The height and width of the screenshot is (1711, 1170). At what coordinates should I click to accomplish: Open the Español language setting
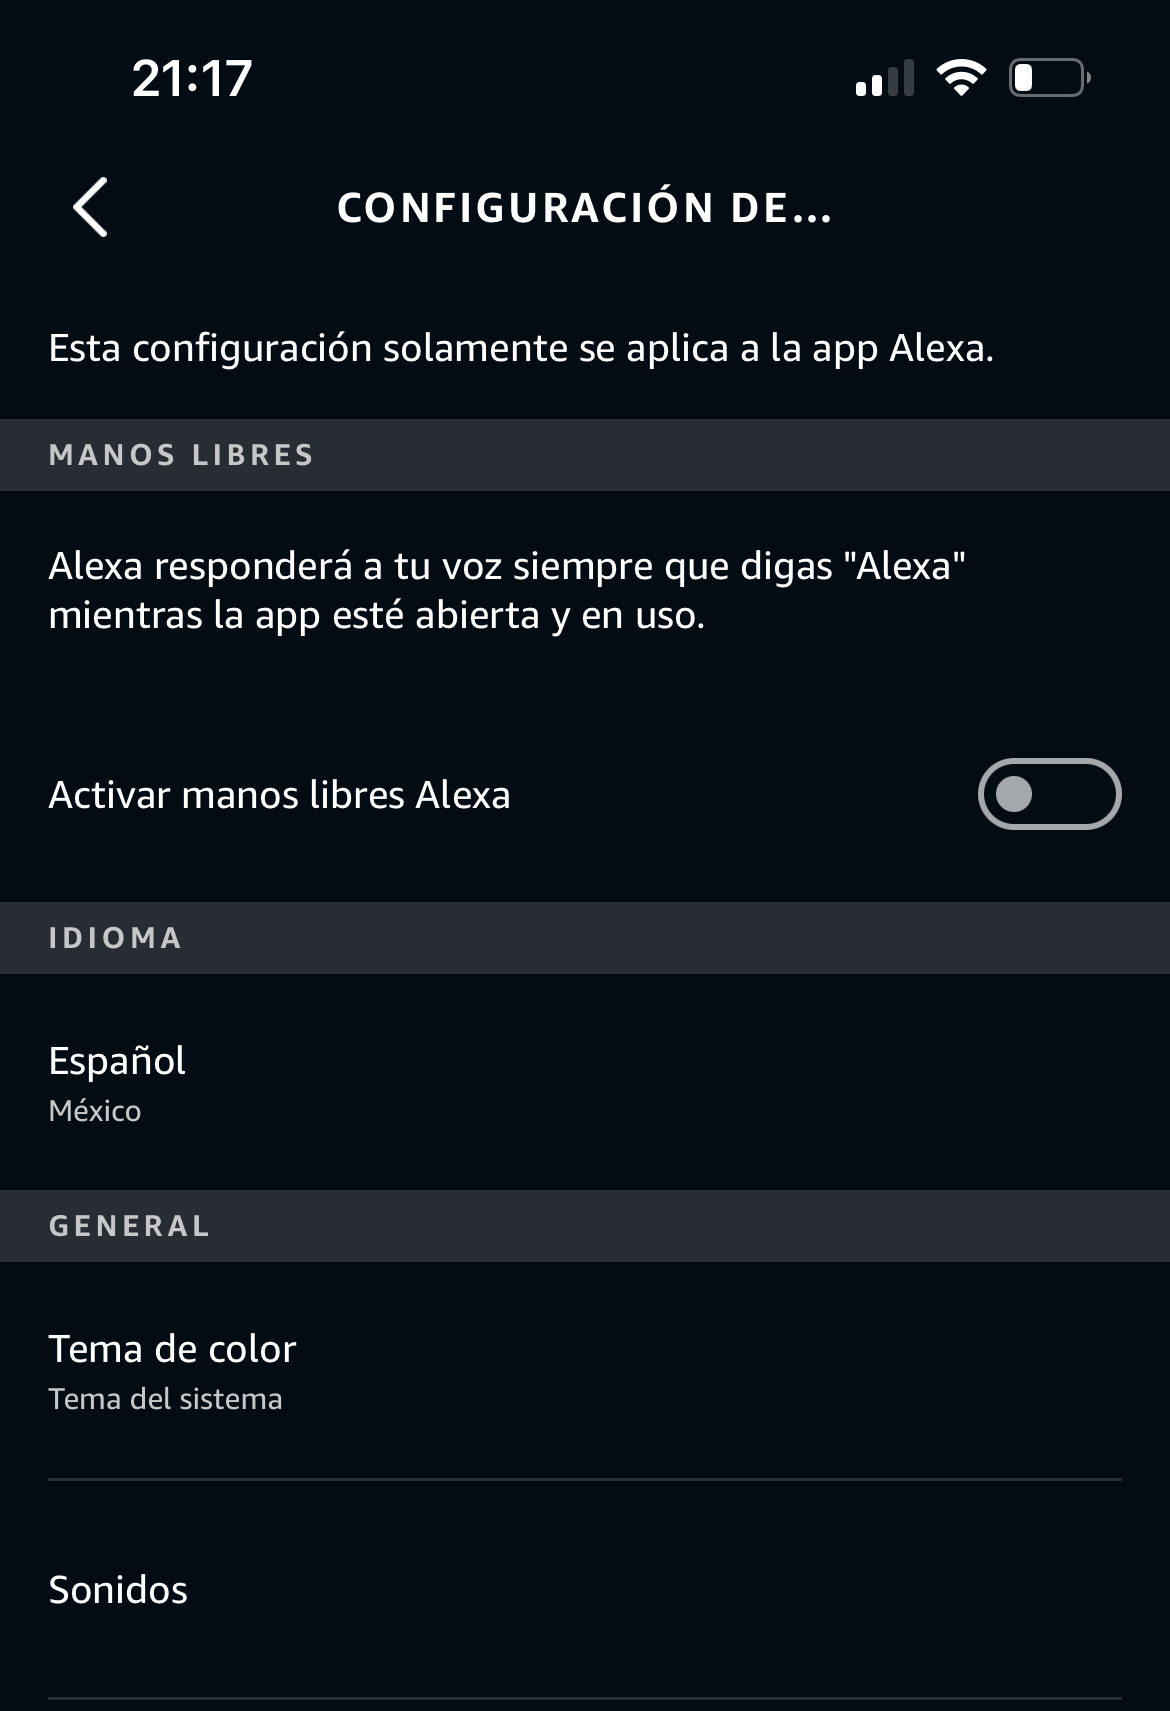117,1061
